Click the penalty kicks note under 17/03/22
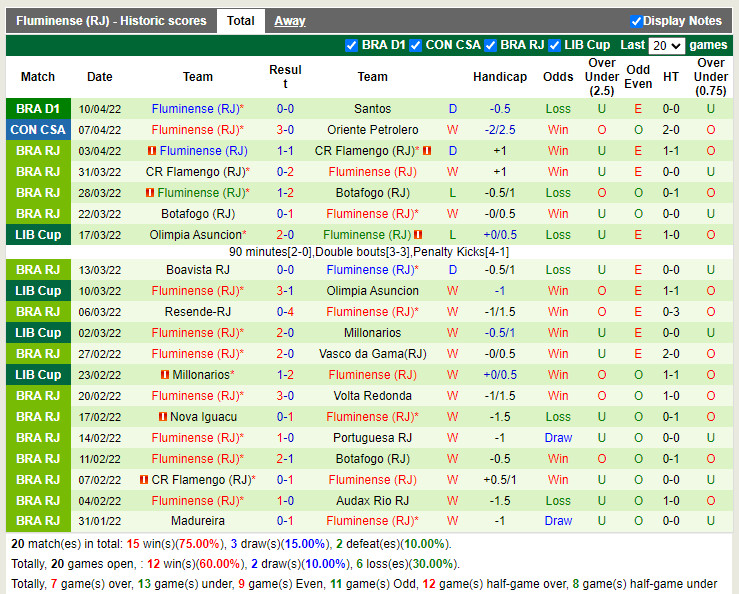The width and height of the screenshot is (739, 594). [x=369, y=252]
